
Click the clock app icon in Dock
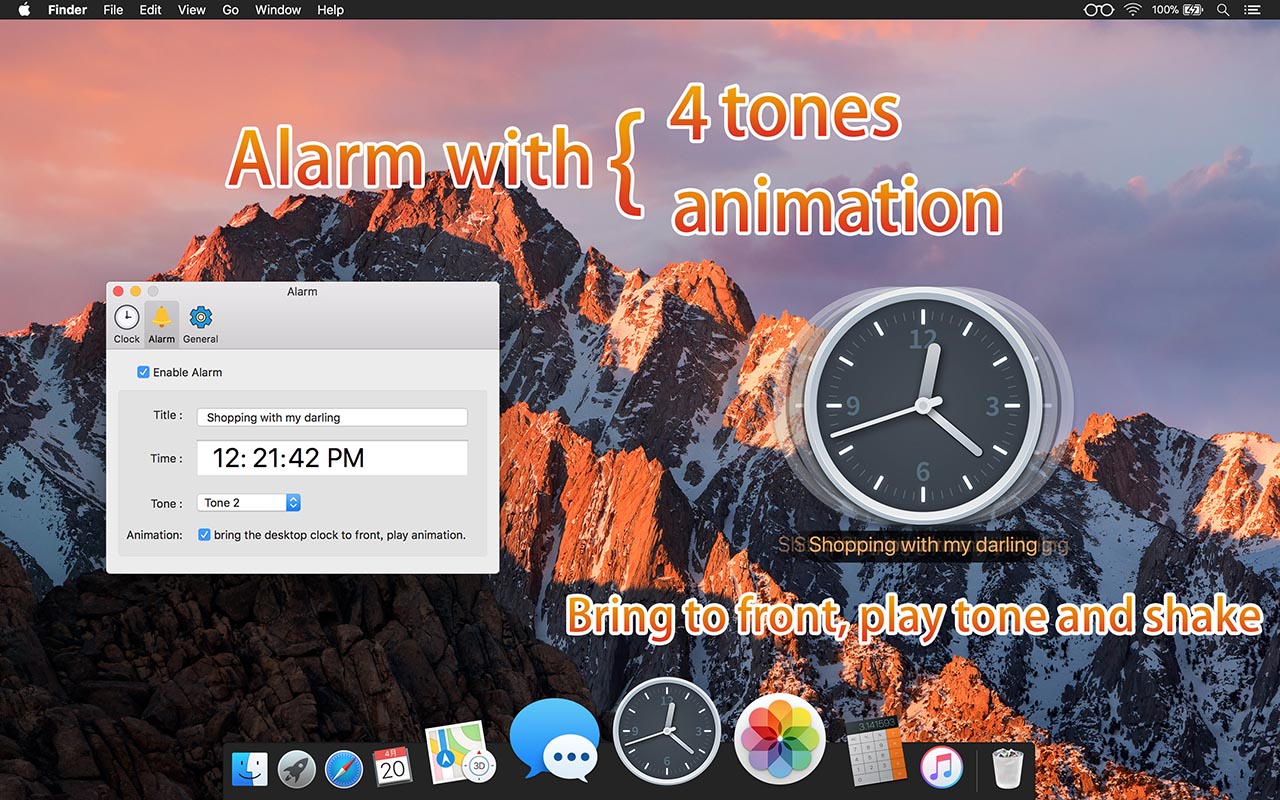coord(666,730)
